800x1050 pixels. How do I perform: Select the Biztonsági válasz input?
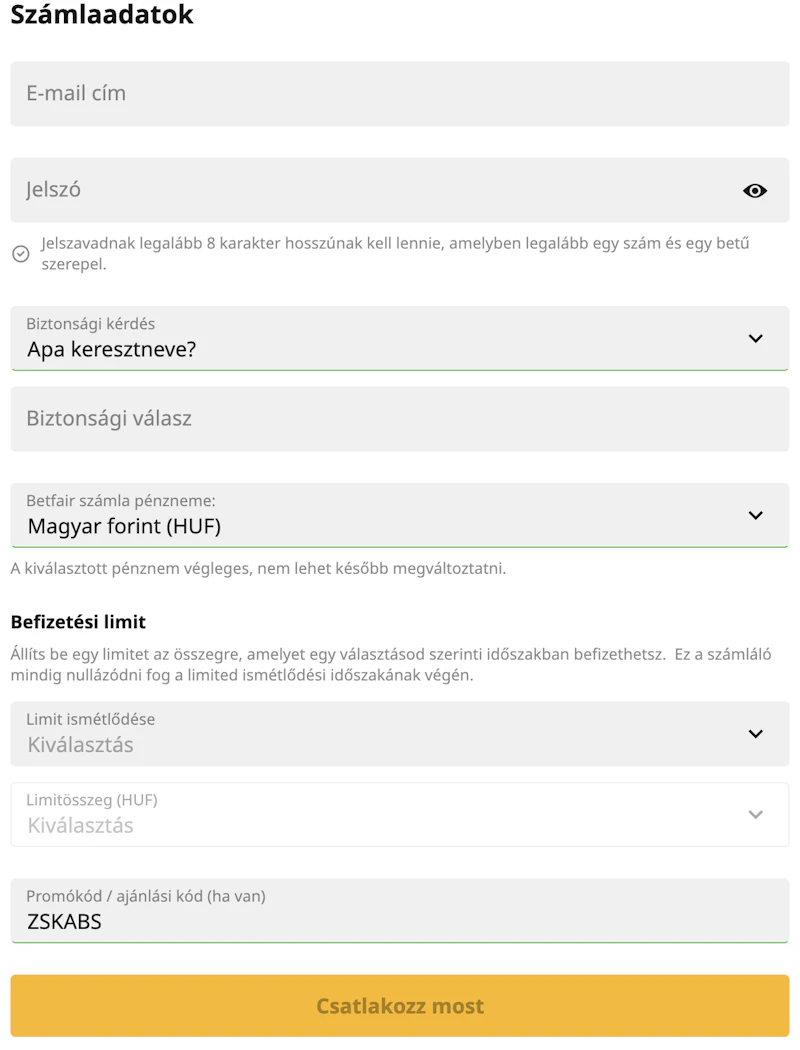pyautogui.click(x=400, y=419)
